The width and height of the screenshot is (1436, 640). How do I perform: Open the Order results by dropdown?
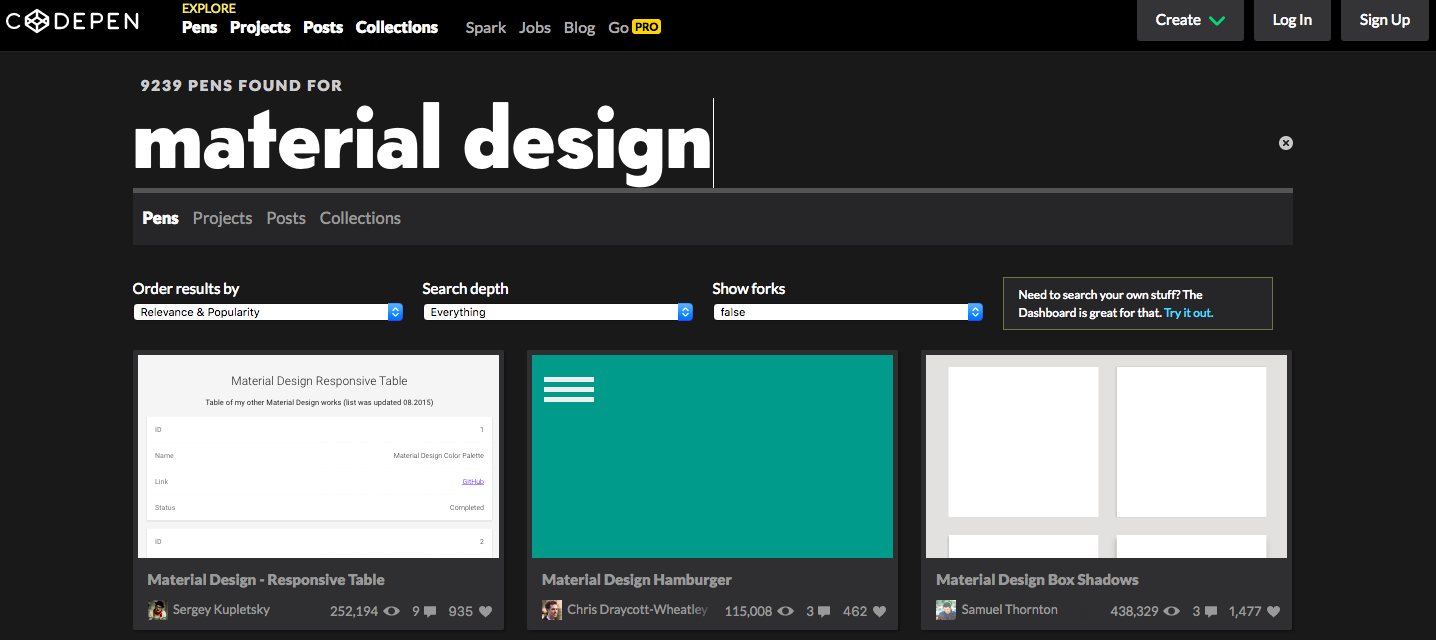click(x=268, y=312)
